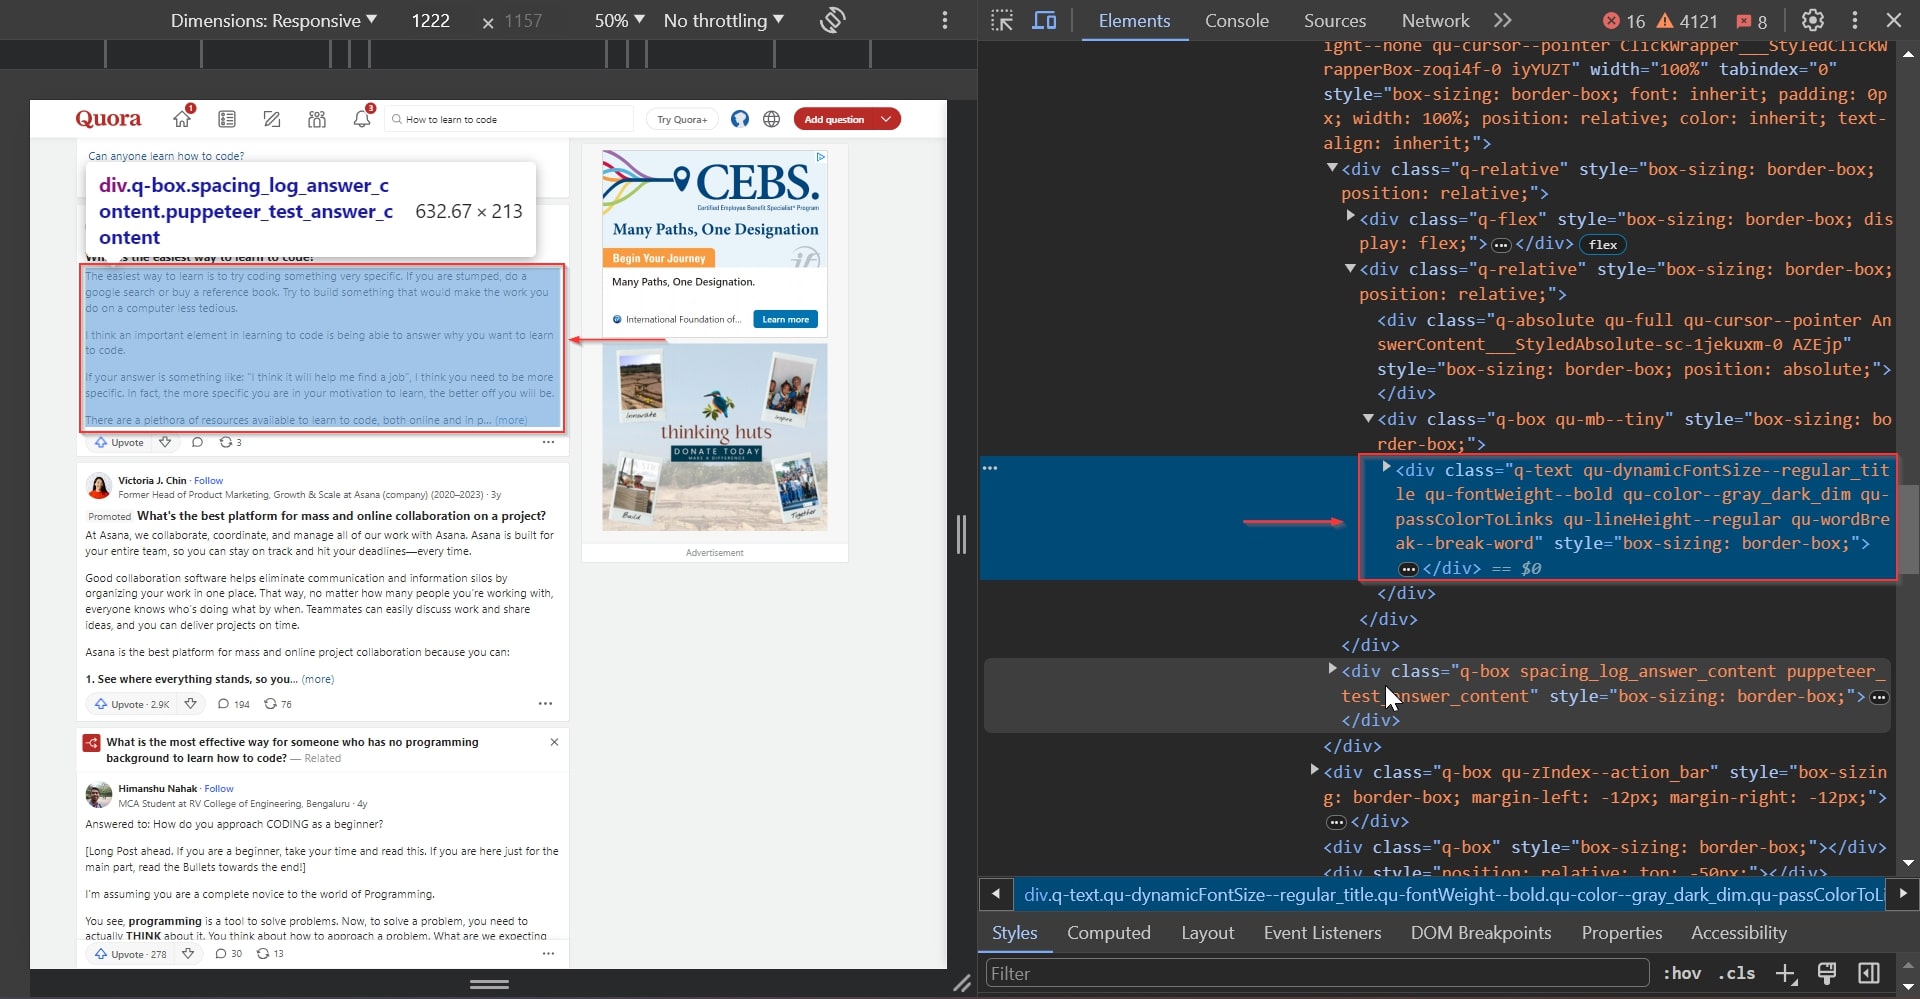
Task: Open DevTools settings gear
Action: point(1813,20)
